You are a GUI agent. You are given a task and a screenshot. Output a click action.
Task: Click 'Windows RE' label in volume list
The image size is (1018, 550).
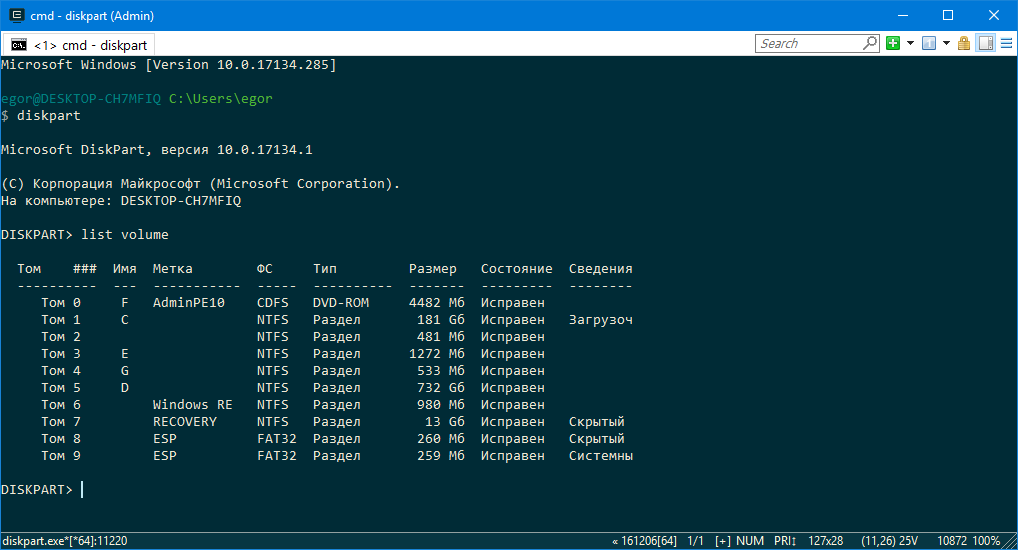[x=193, y=405]
